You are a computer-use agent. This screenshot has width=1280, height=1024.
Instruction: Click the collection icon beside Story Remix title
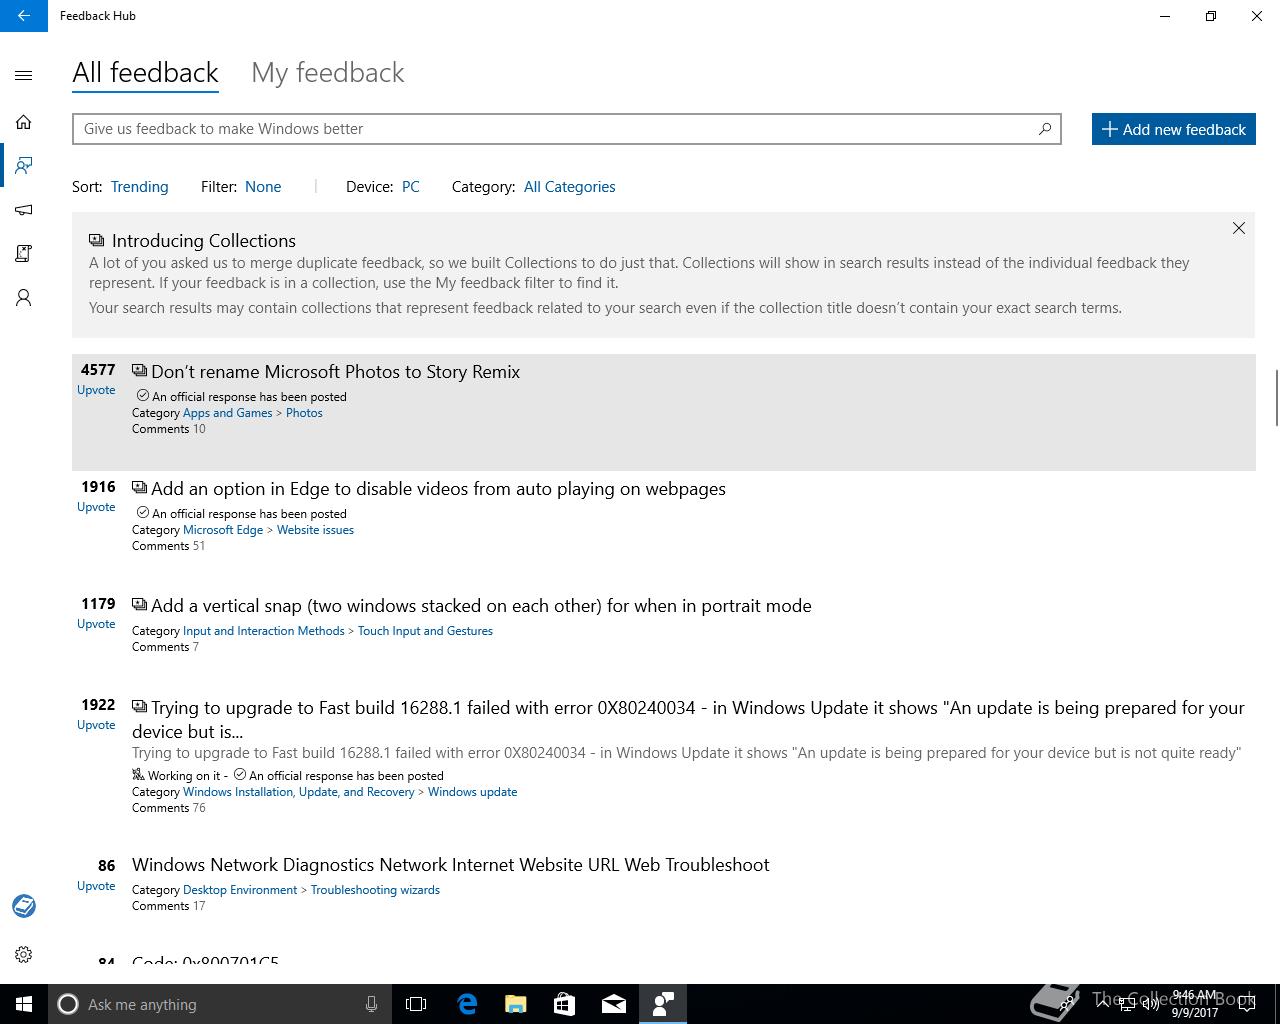139,371
